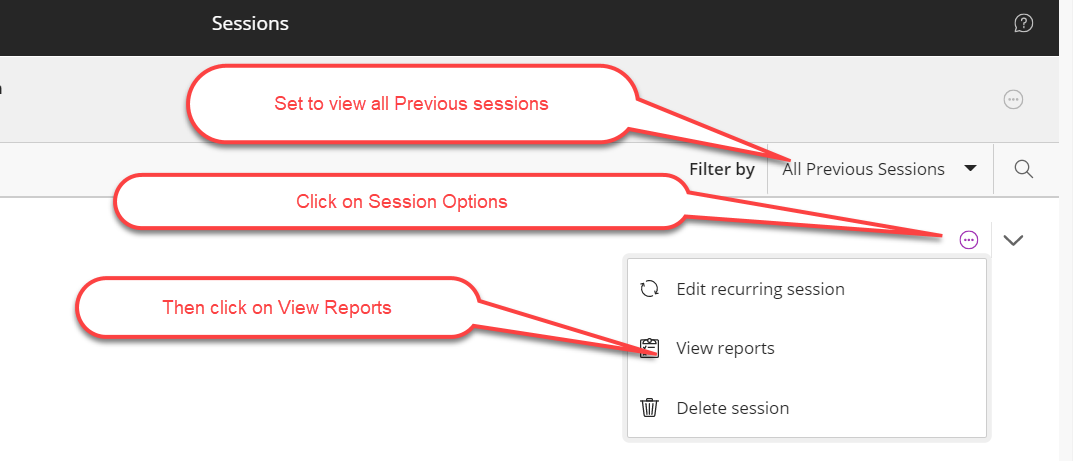The height and width of the screenshot is (461, 1073).
Task: Click the gray room options ellipsis icon
Action: click(1013, 99)
